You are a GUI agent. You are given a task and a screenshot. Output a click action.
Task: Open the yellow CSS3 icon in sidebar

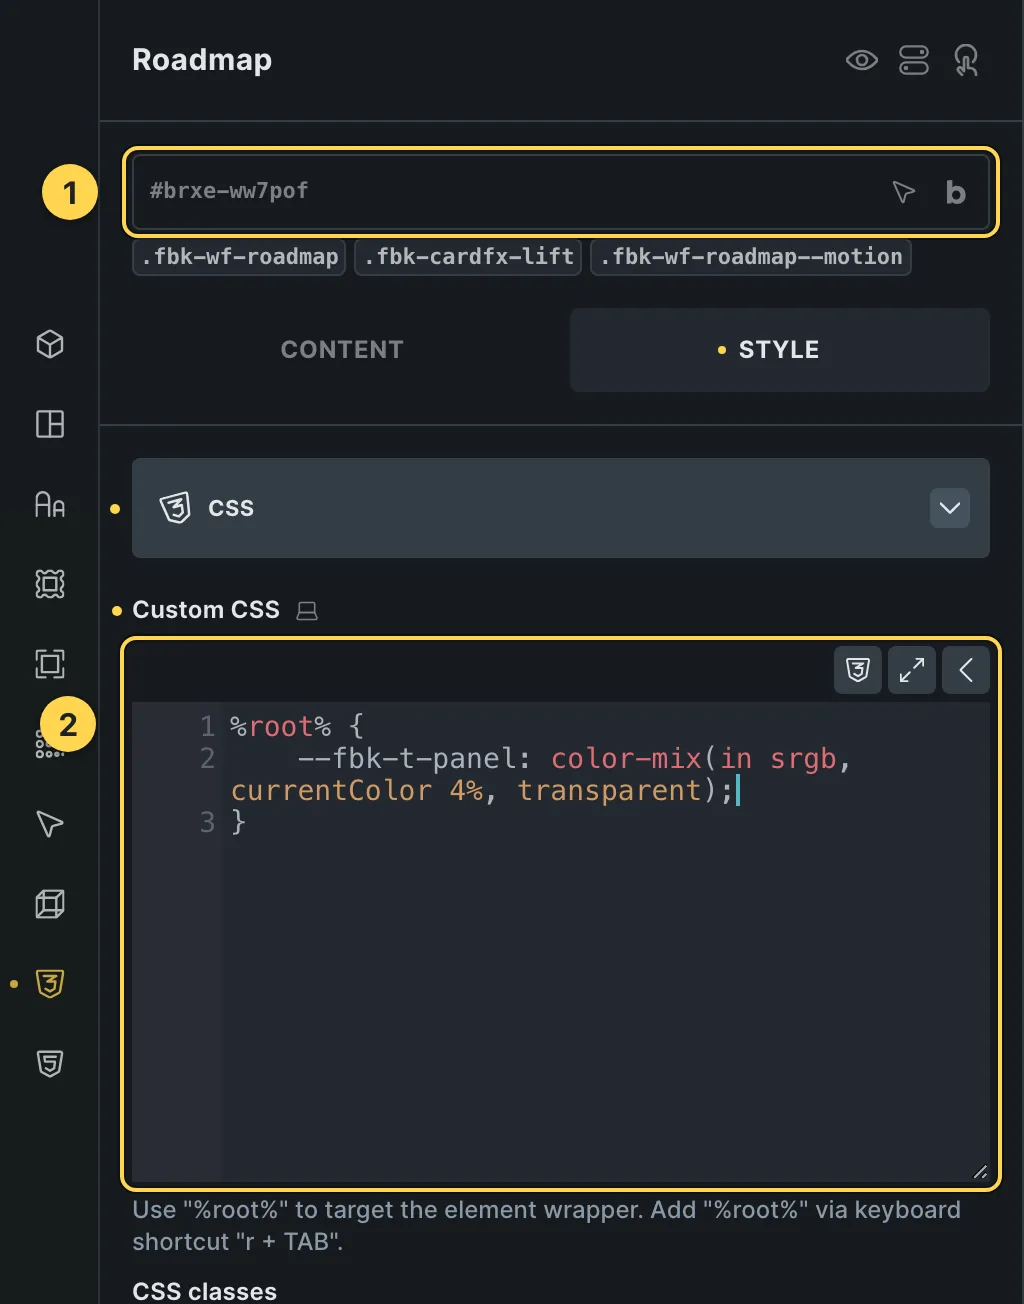(50, 984)
